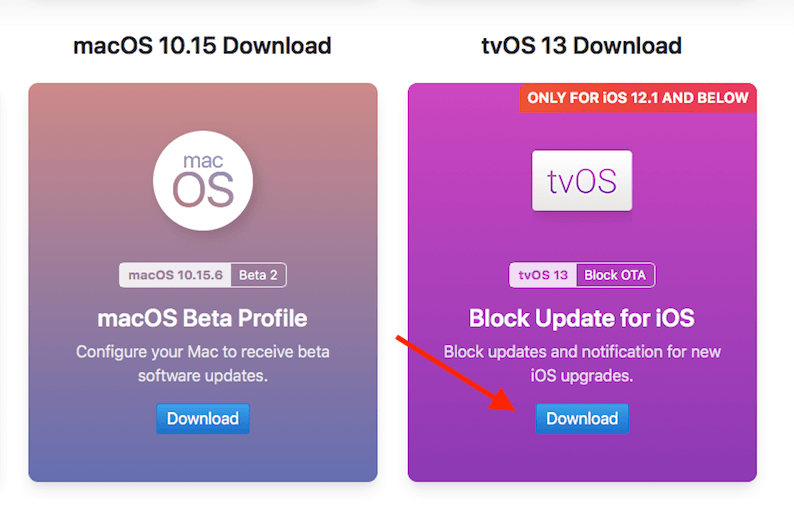This screenshot has width=794, height=519.
Task: Click the tvOS logo icon
Action: [582, 181]
